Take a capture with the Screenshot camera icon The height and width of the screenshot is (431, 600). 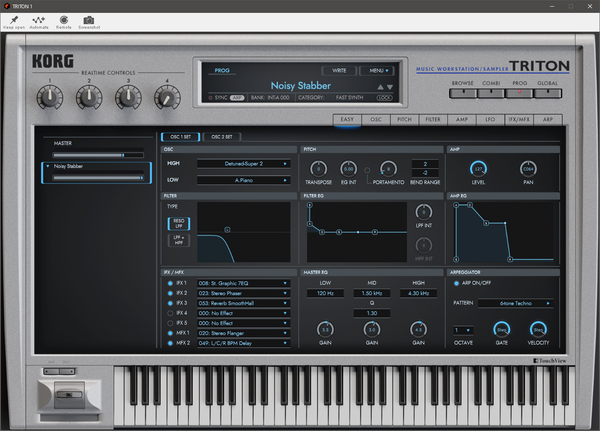coord(89,20)
